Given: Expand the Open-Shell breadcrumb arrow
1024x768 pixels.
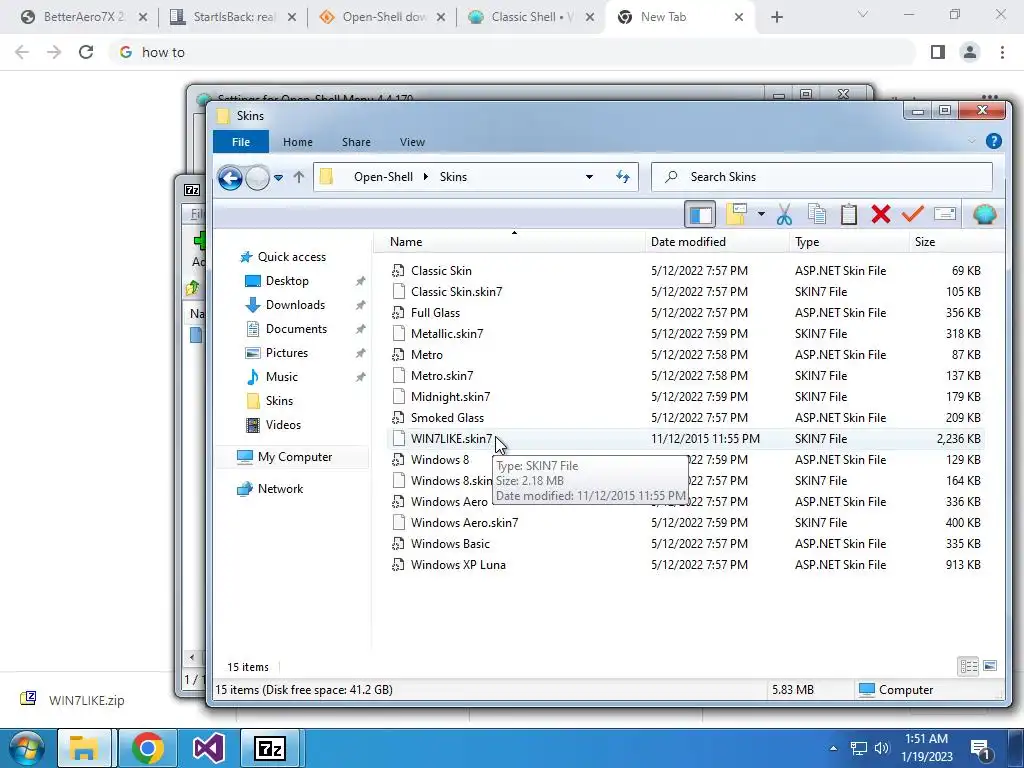Looking at the screenshot, I should point(426,177).
